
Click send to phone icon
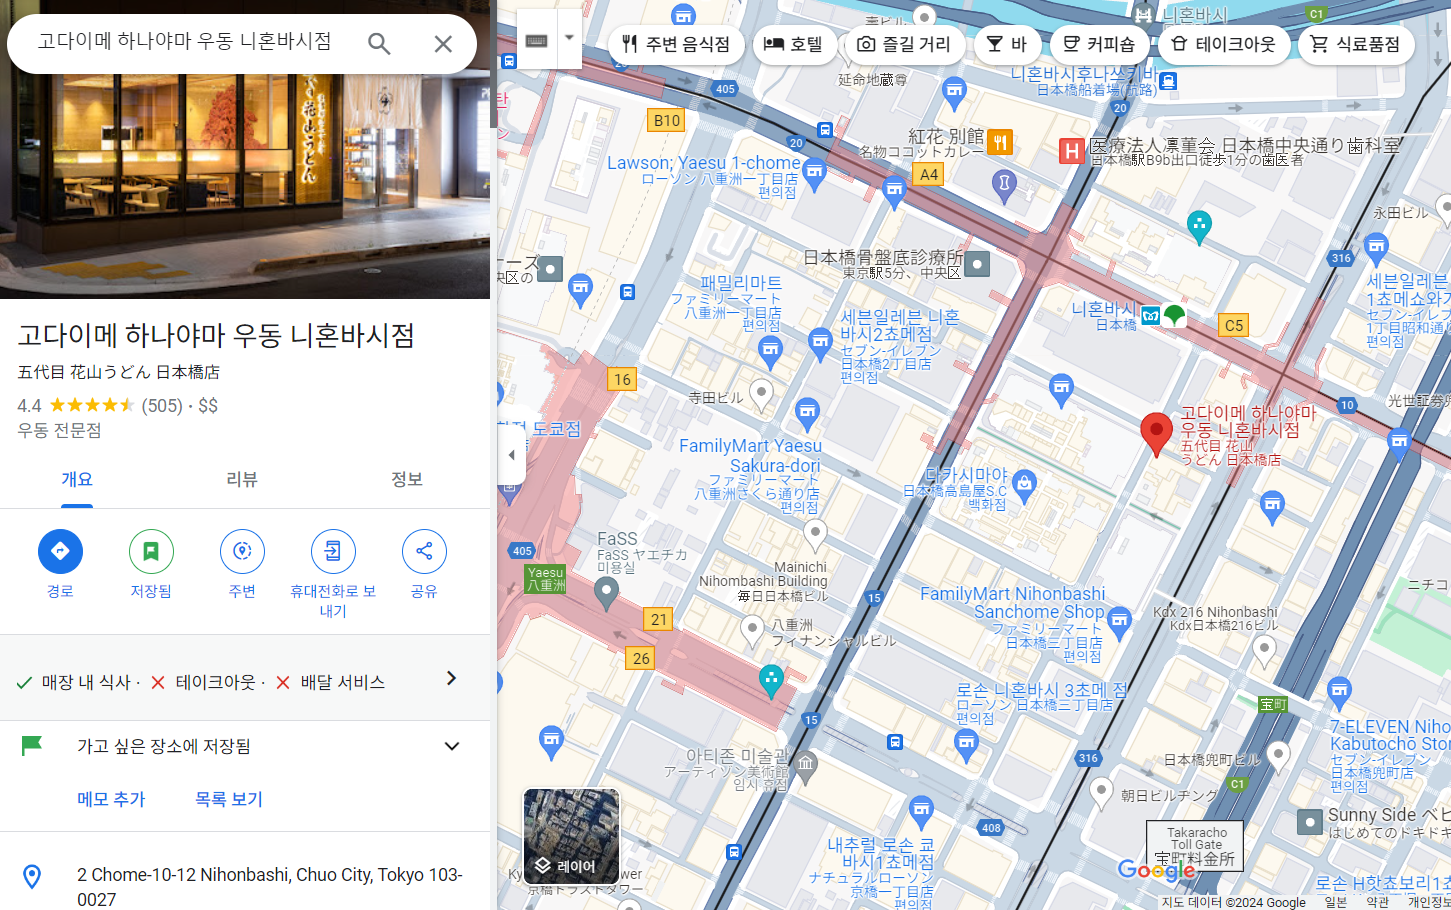(333, 551)
